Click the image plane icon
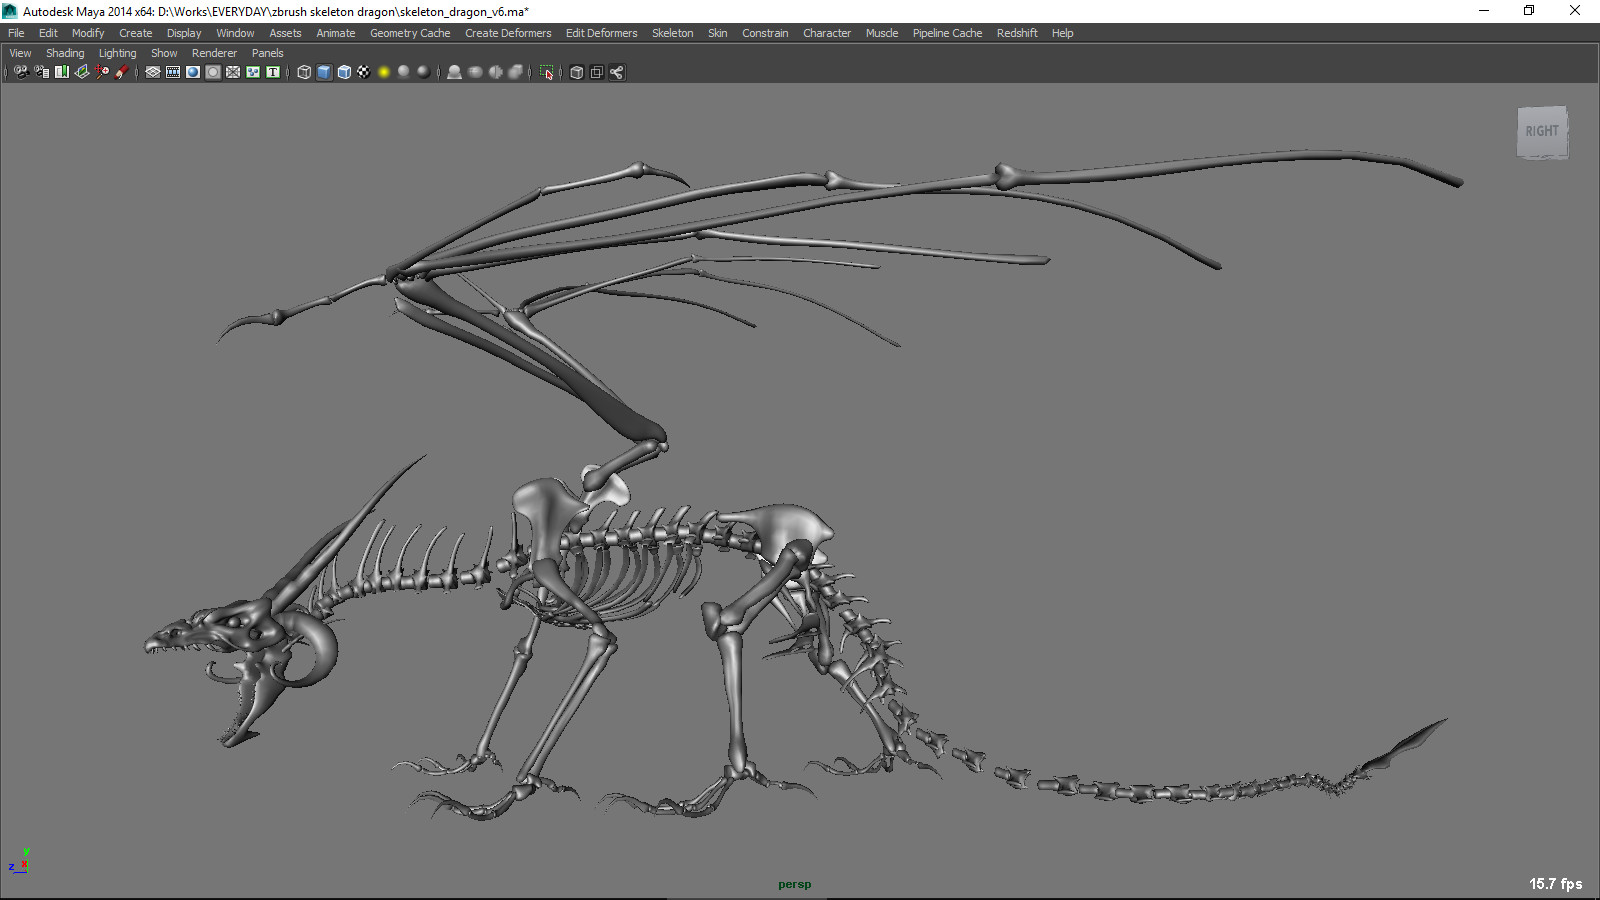The image size is (1600, 900). [80, 72]
